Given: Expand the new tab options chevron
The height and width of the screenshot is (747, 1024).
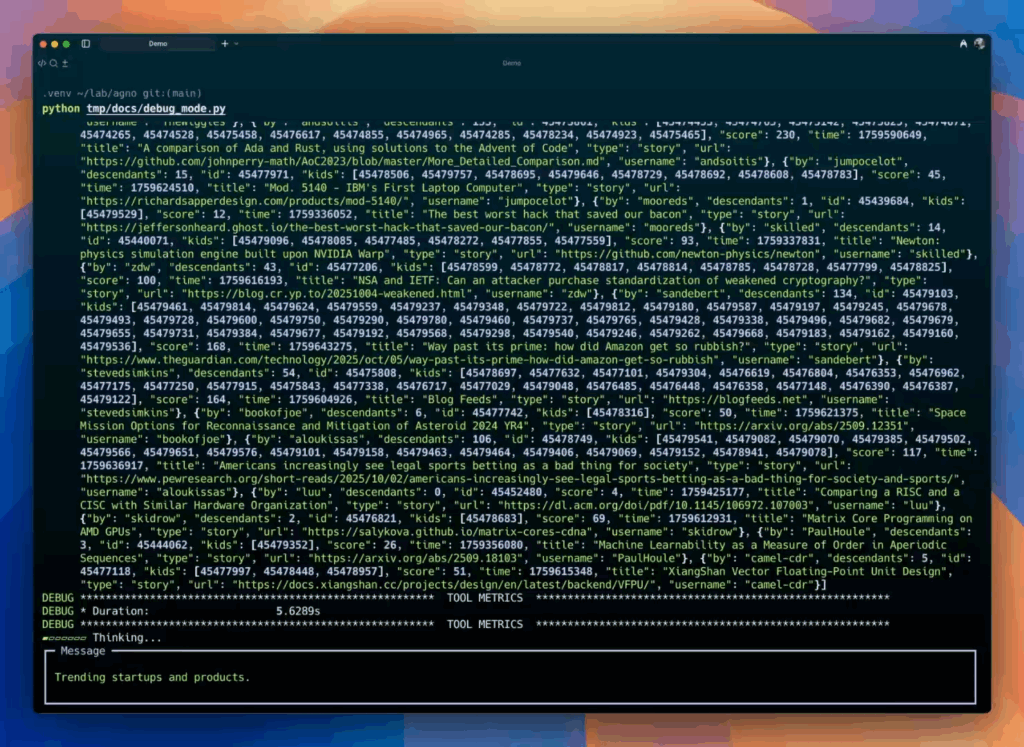Looking at the screenshot, I should point(235,44).
